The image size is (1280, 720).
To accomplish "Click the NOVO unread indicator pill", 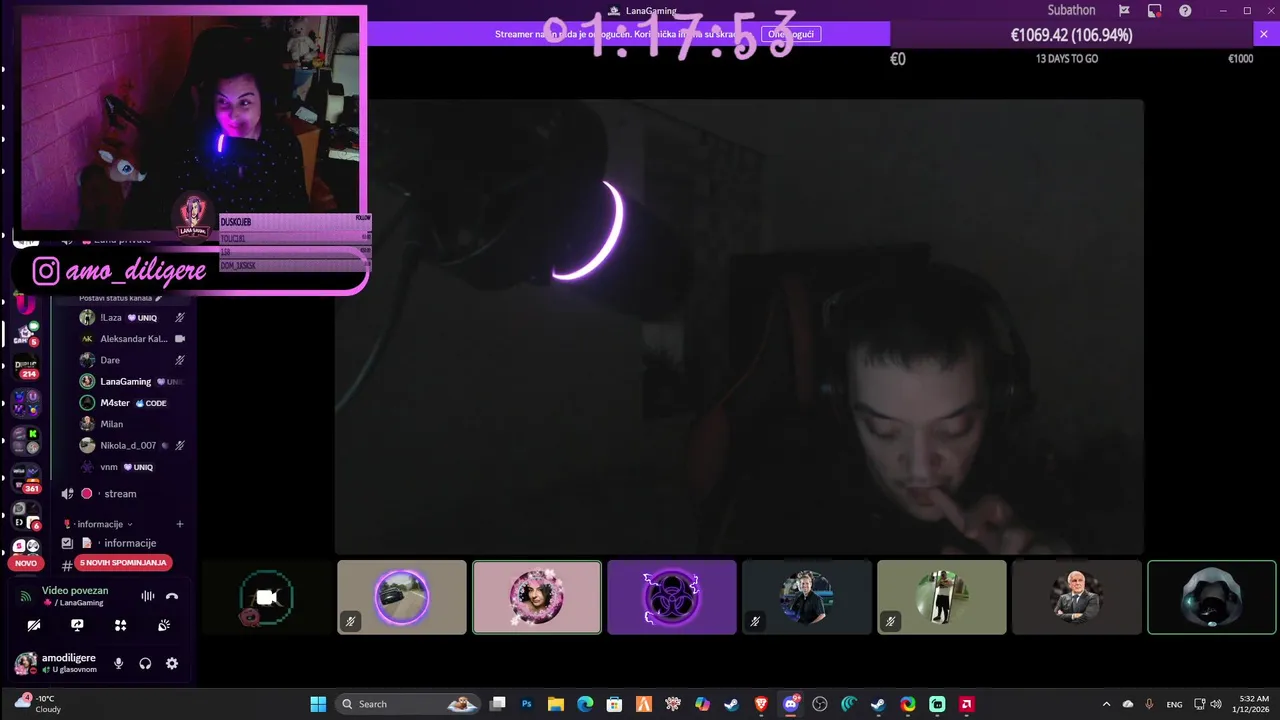I will point(26,563).
